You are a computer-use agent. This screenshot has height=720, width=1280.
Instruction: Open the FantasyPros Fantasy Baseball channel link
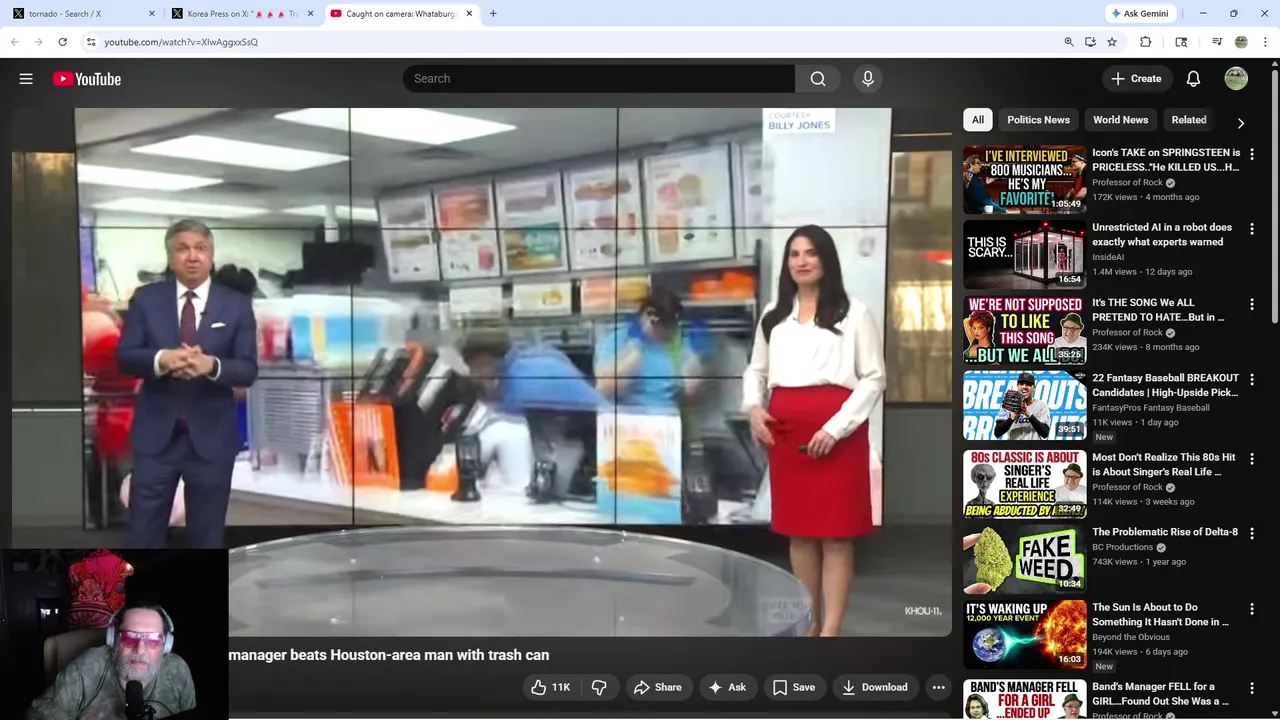click(x=1151, y=408)
